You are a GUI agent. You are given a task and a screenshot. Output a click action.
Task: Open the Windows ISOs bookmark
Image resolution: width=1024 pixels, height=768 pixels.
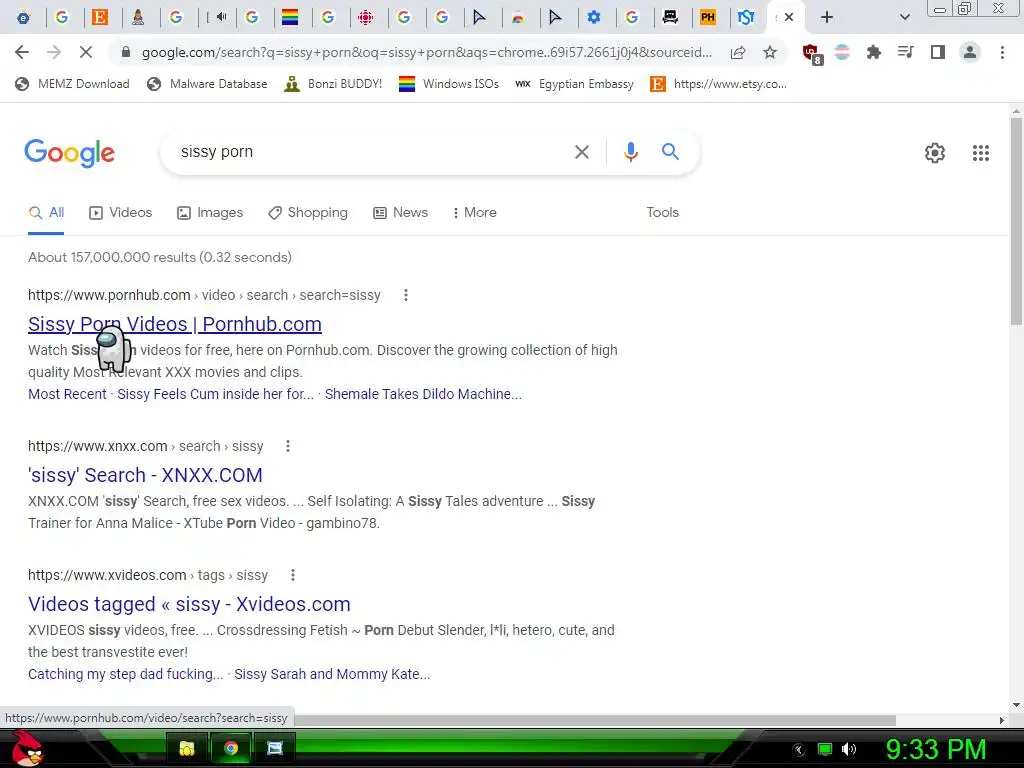click(x=449, y=84)
